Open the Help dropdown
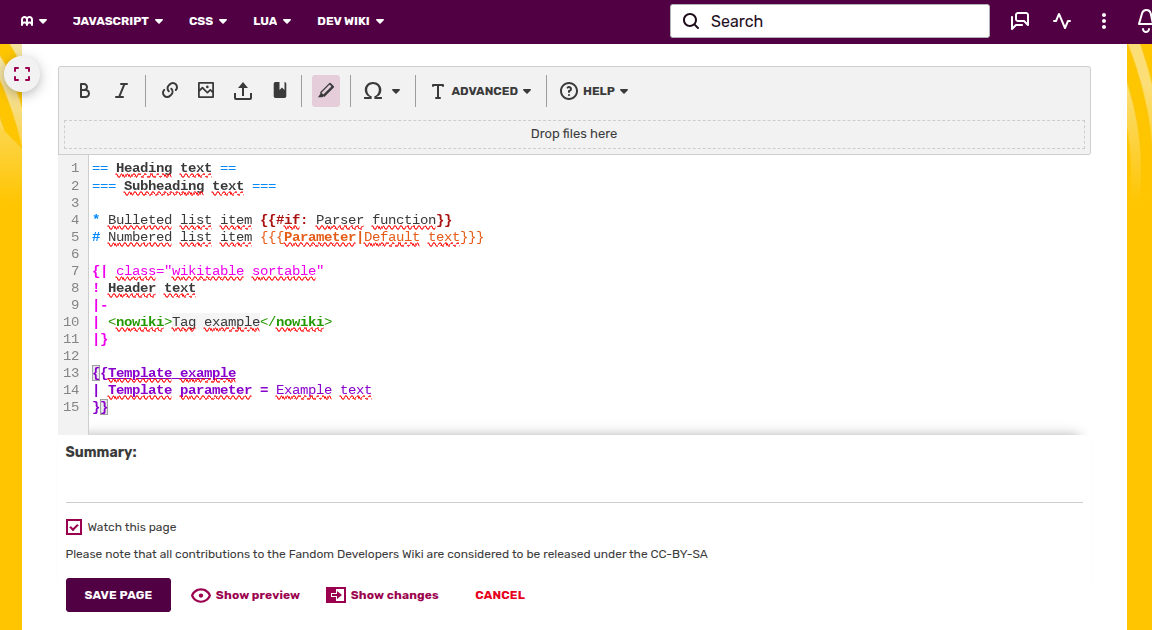 click(594, 90)
